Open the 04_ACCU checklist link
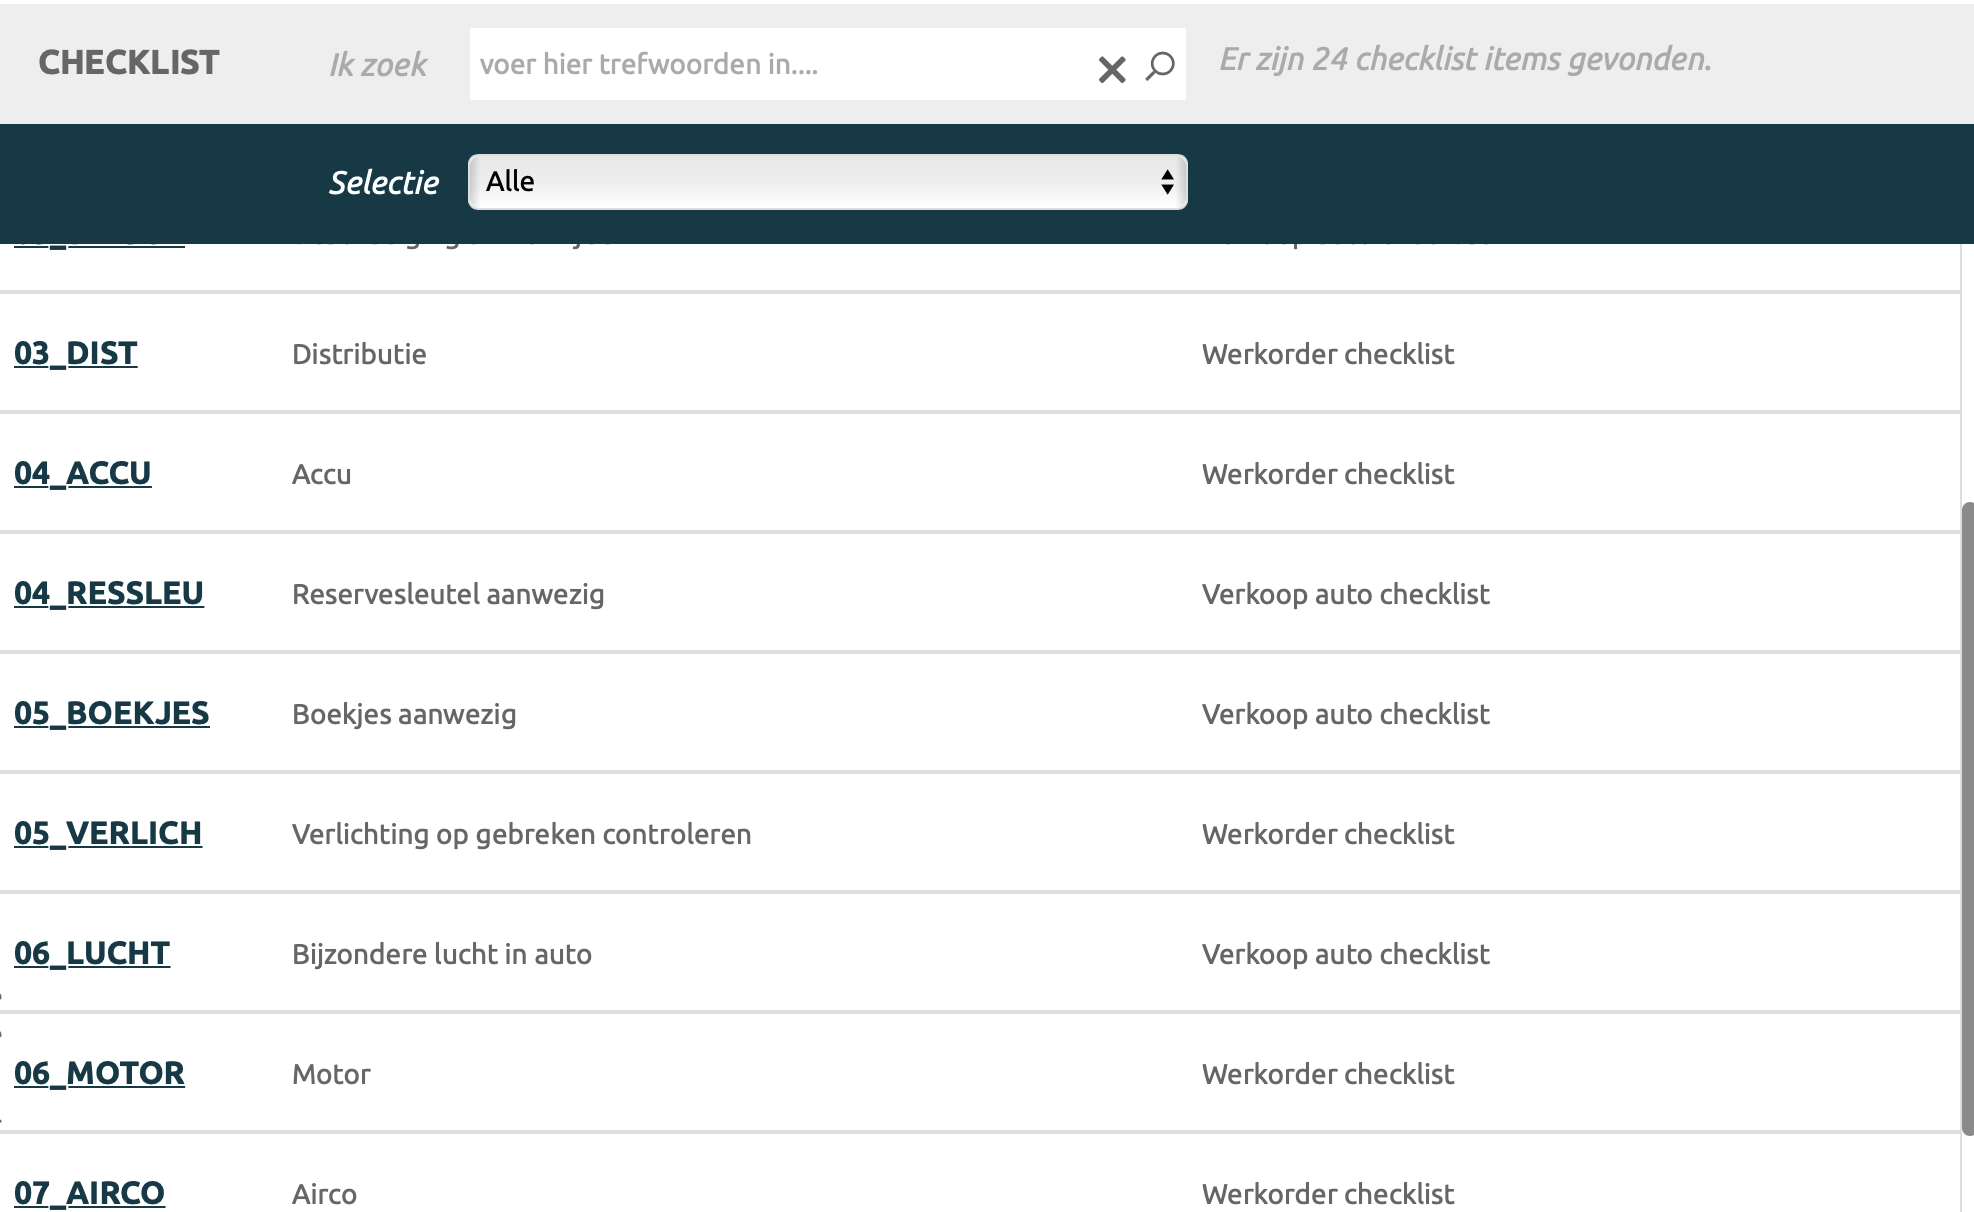The width and height of the screenshot is (1974, 1212). (x=83, y=473)
